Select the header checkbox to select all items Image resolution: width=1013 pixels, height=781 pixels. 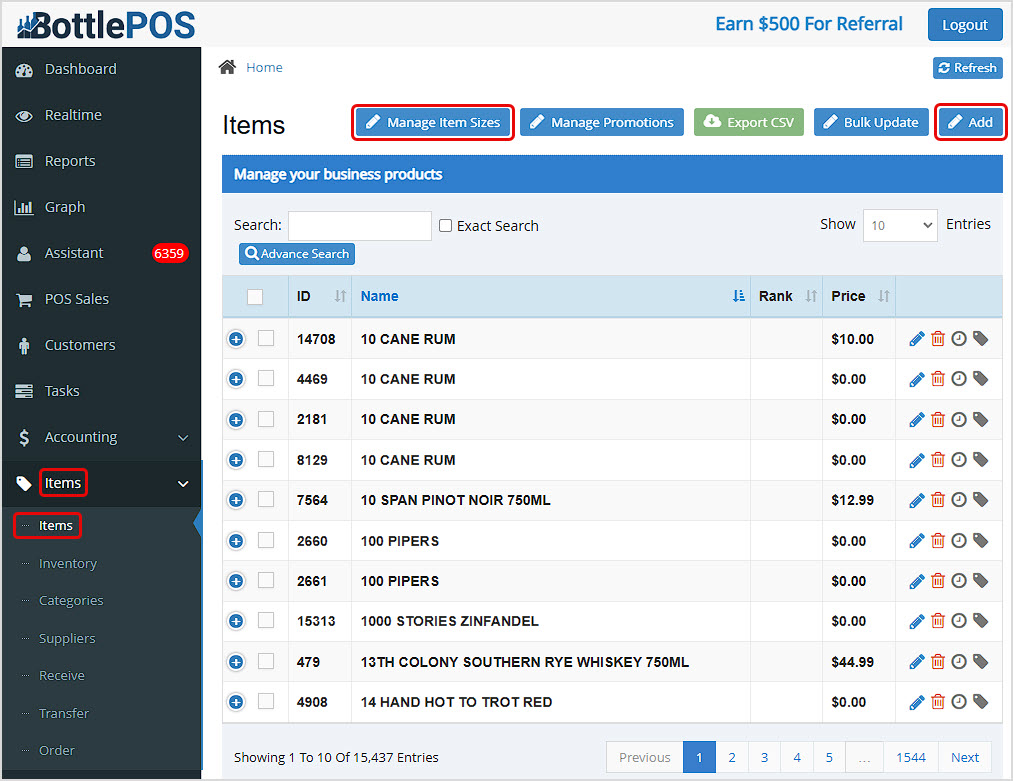click(x=255, y=296)
